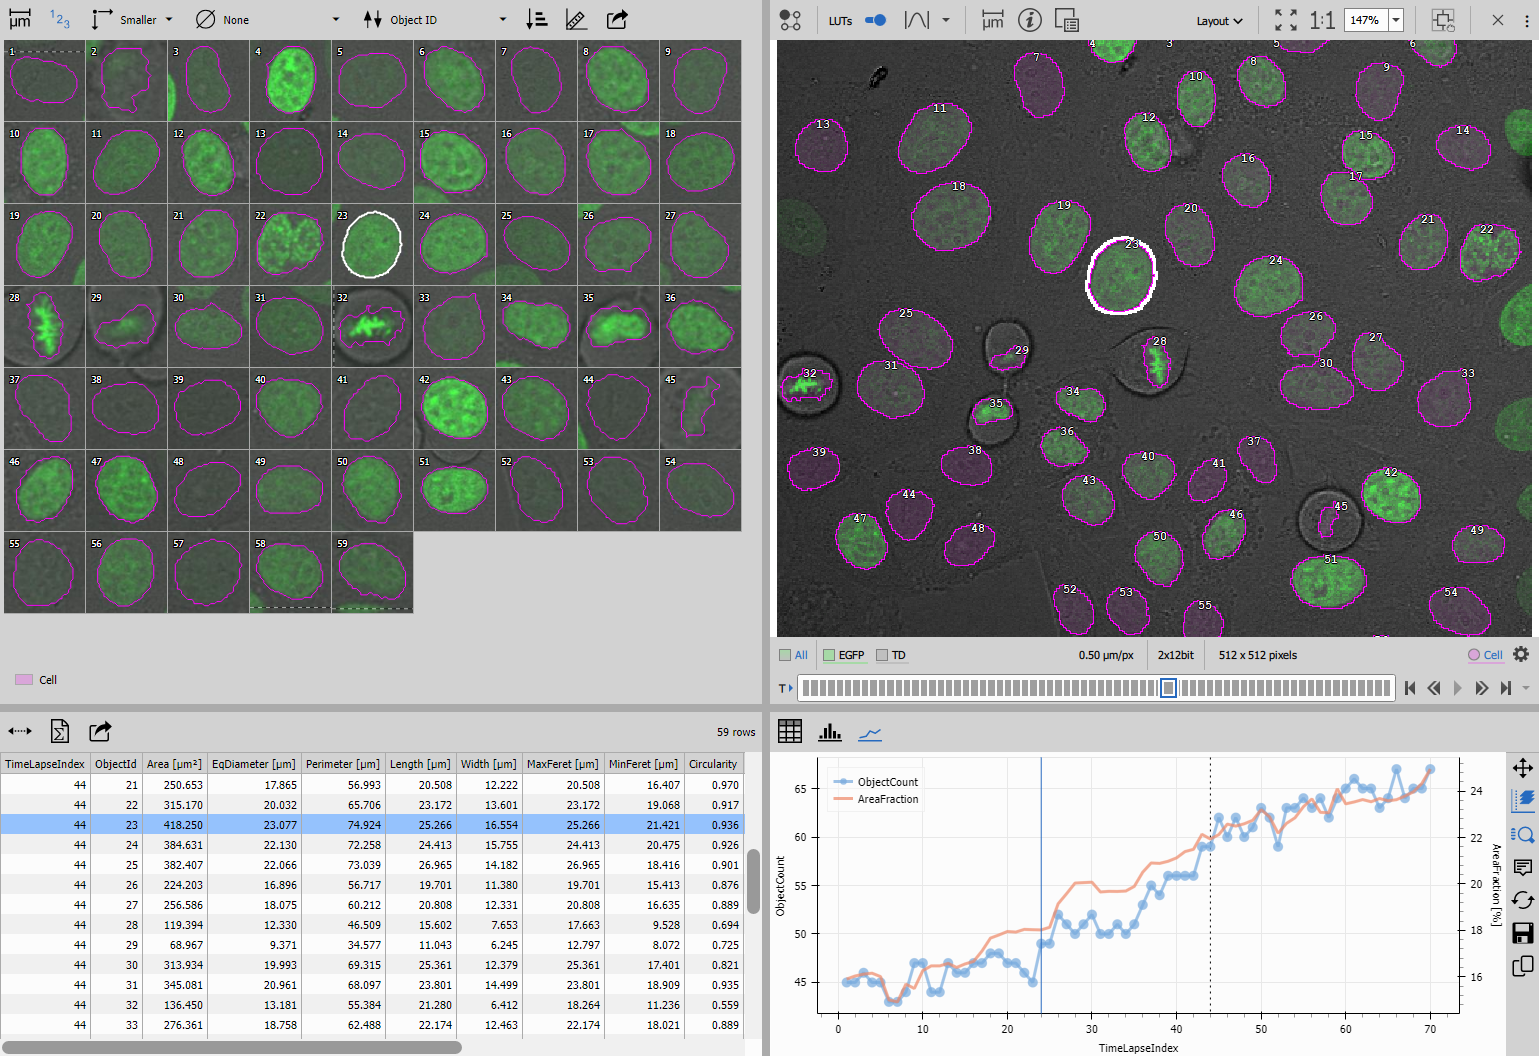Switch to table grid view
Screen dimensions: 1539x1056
click(x=790, y=732)
